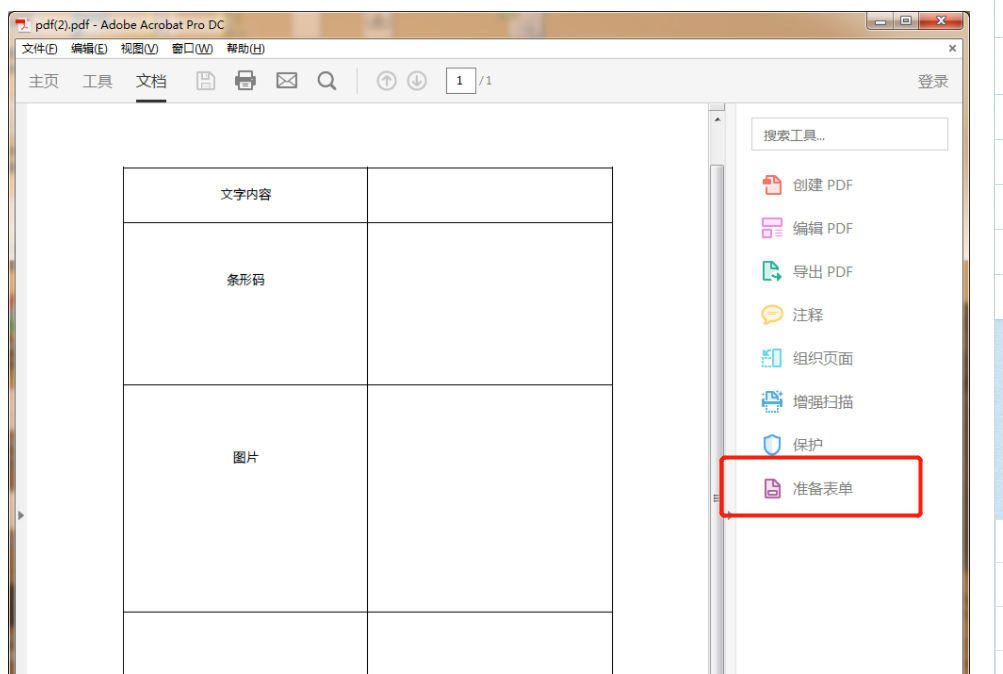Maximize the Acrobat window

coord(906,21)
